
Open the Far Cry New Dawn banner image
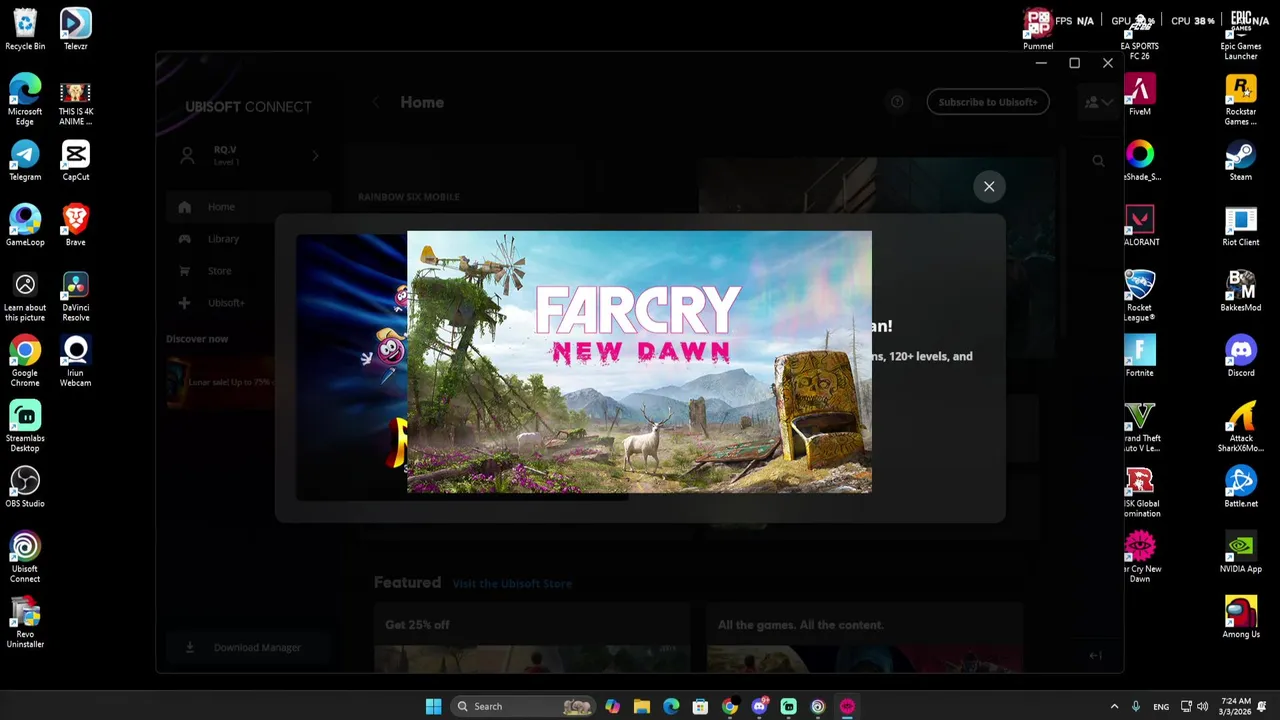pyautogui.click(x=639, y=362)
